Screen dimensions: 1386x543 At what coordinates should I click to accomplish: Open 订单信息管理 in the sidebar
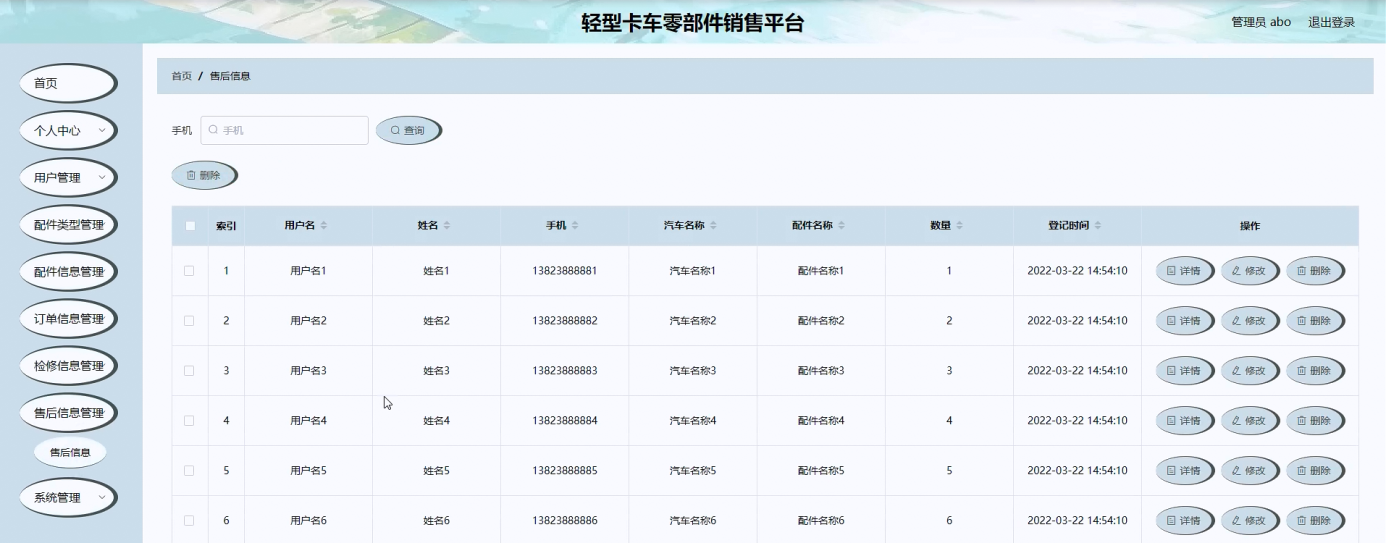pos(68,319)
